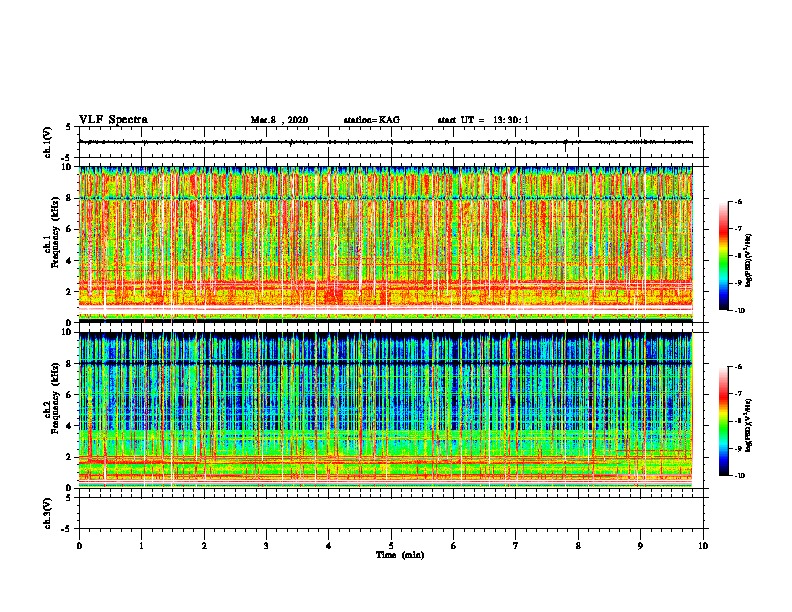Click time axis tick label "10"
The image size is (792, 612).
703,546
